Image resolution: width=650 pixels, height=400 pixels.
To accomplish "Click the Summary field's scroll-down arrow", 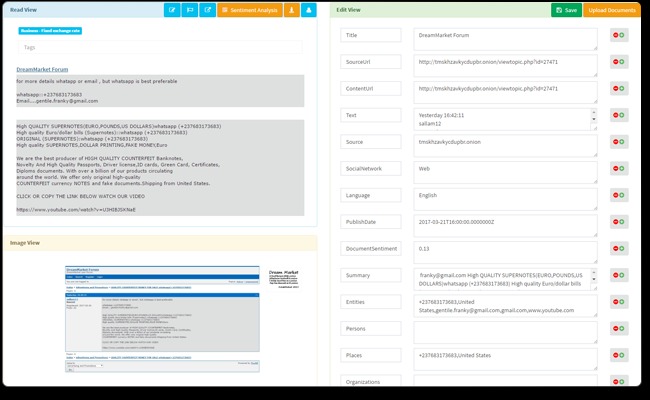I will (594, 279).
